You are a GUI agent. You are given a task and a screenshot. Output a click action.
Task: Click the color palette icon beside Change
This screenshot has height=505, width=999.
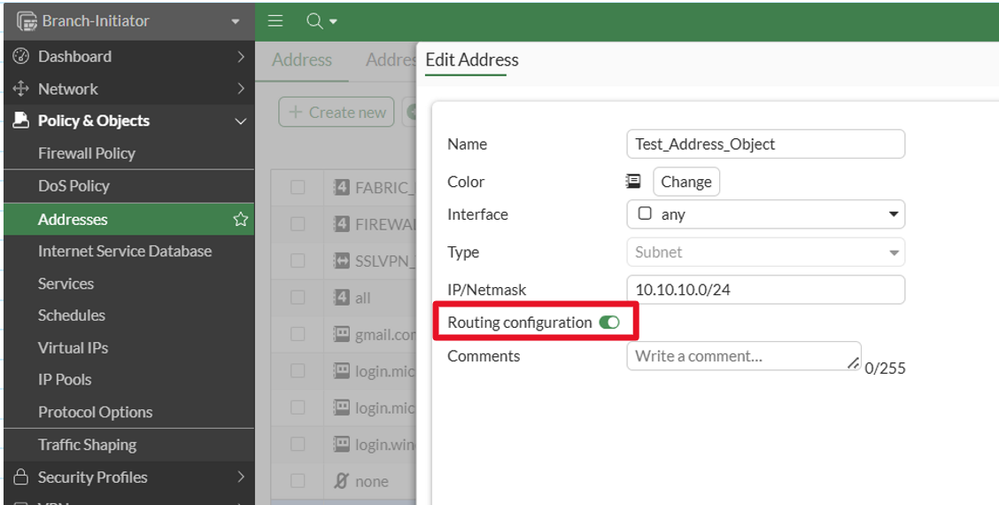(x=633, y=182)
